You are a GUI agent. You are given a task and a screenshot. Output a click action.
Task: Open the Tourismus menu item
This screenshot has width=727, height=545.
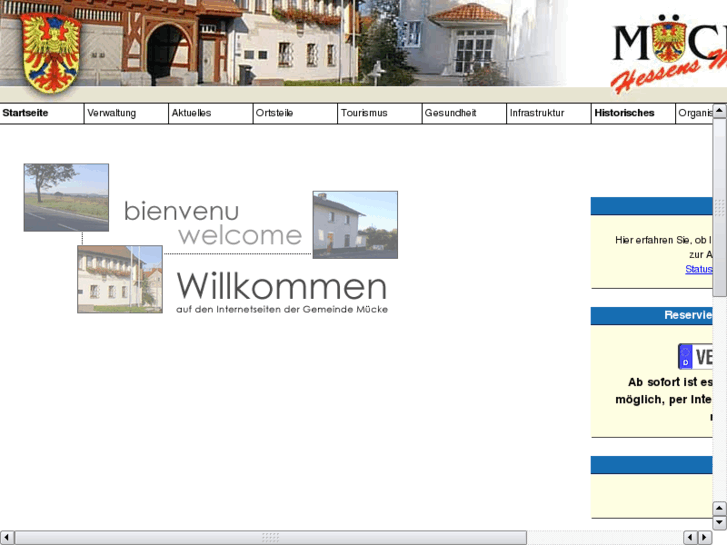pyautogui.click(x=380, y=113)
